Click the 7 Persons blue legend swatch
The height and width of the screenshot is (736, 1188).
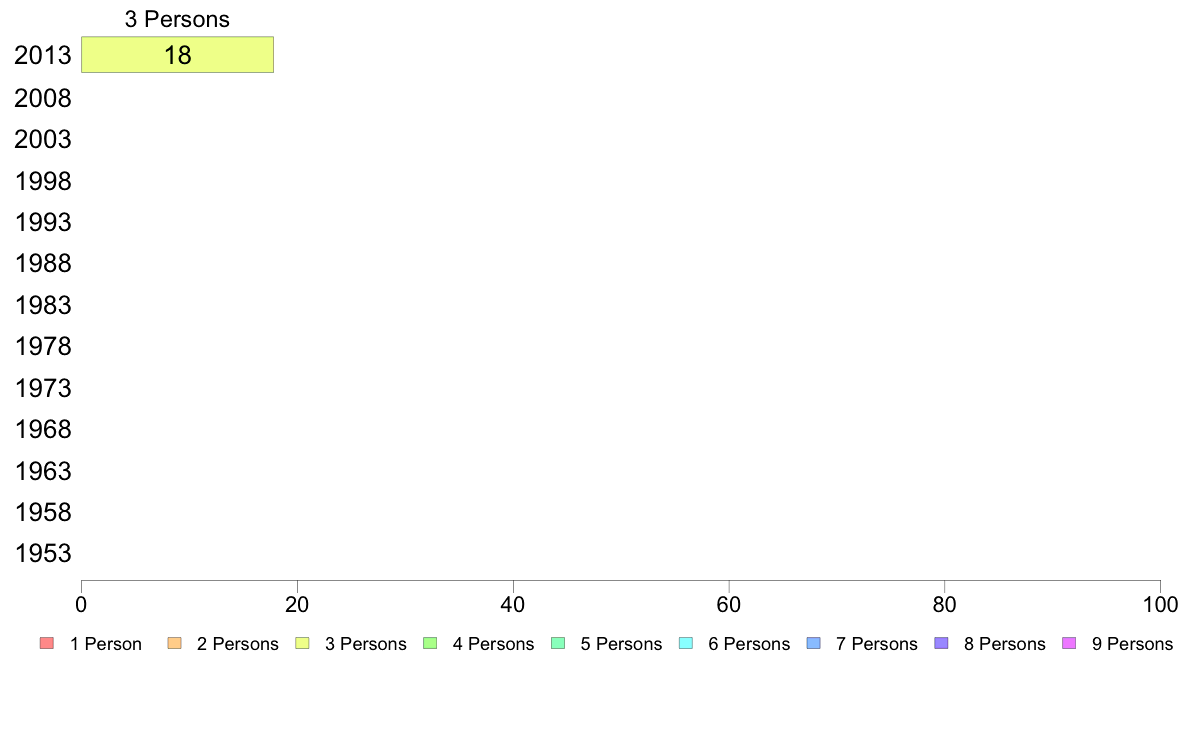point(814,644)
